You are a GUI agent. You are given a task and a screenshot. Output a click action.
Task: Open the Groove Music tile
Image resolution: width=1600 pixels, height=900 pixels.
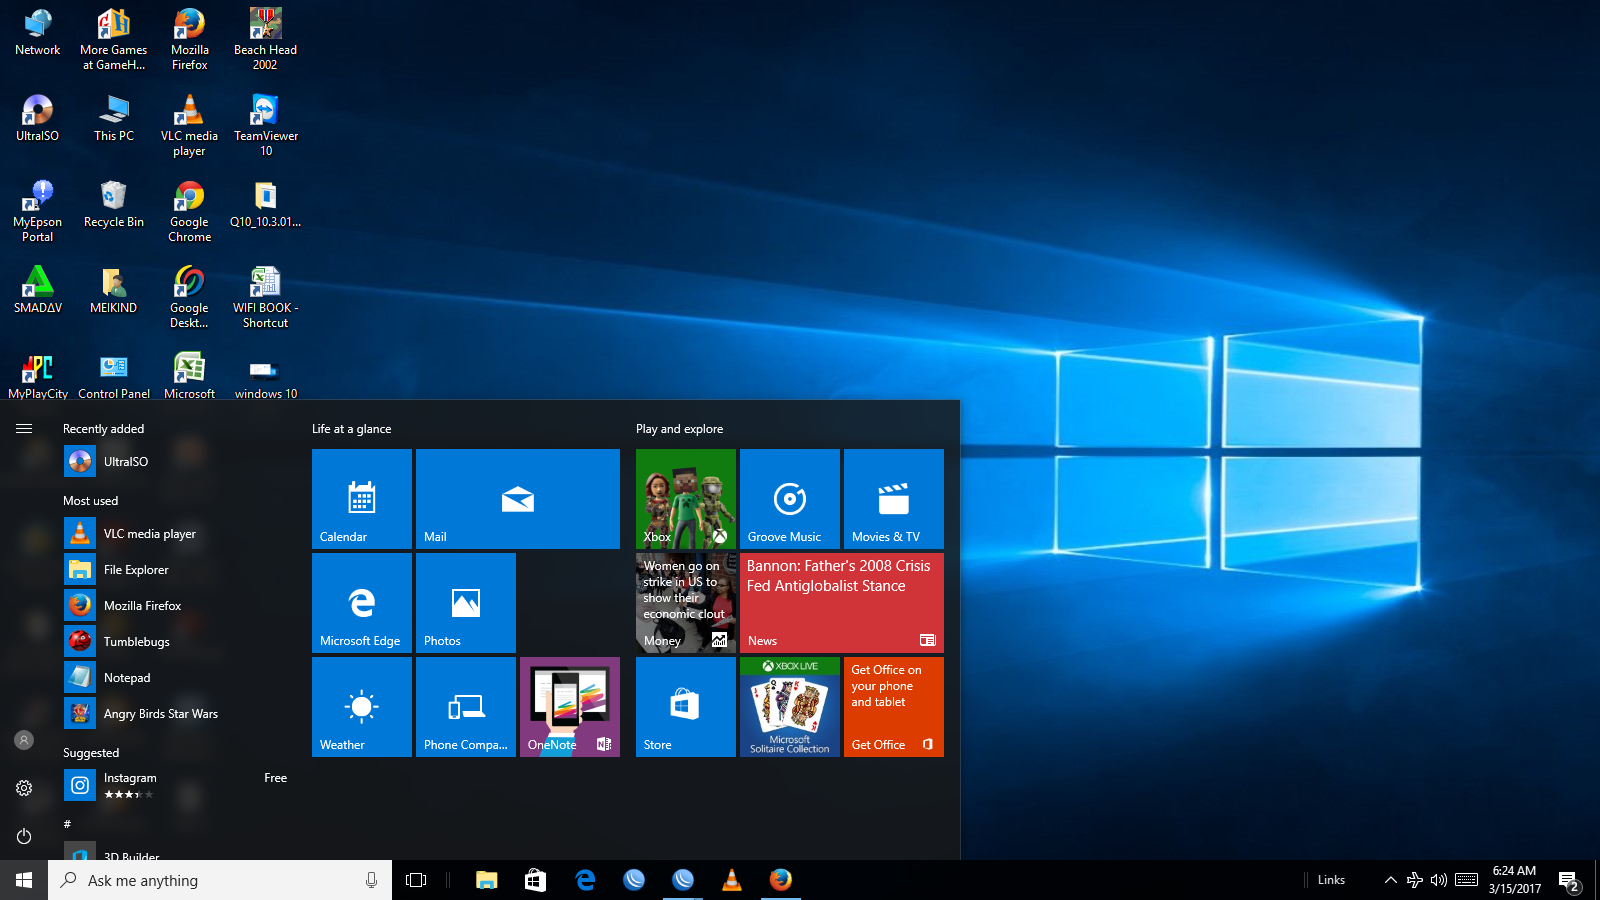pyautogui.click(x=790, y=499)
